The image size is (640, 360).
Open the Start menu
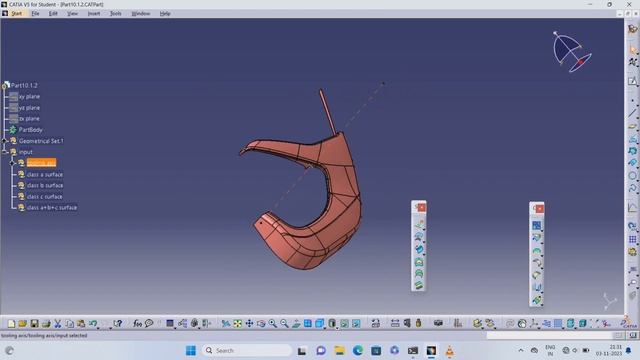[x=16, y=13]
